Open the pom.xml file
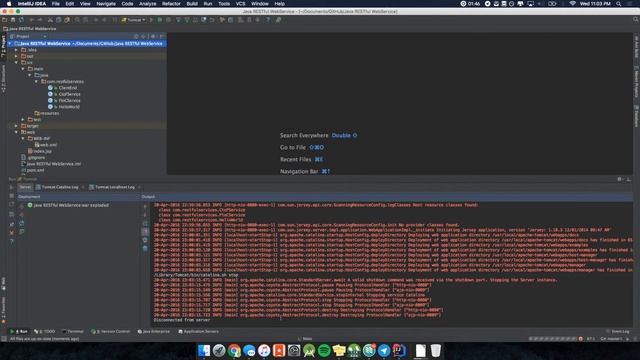 (33, 170)
